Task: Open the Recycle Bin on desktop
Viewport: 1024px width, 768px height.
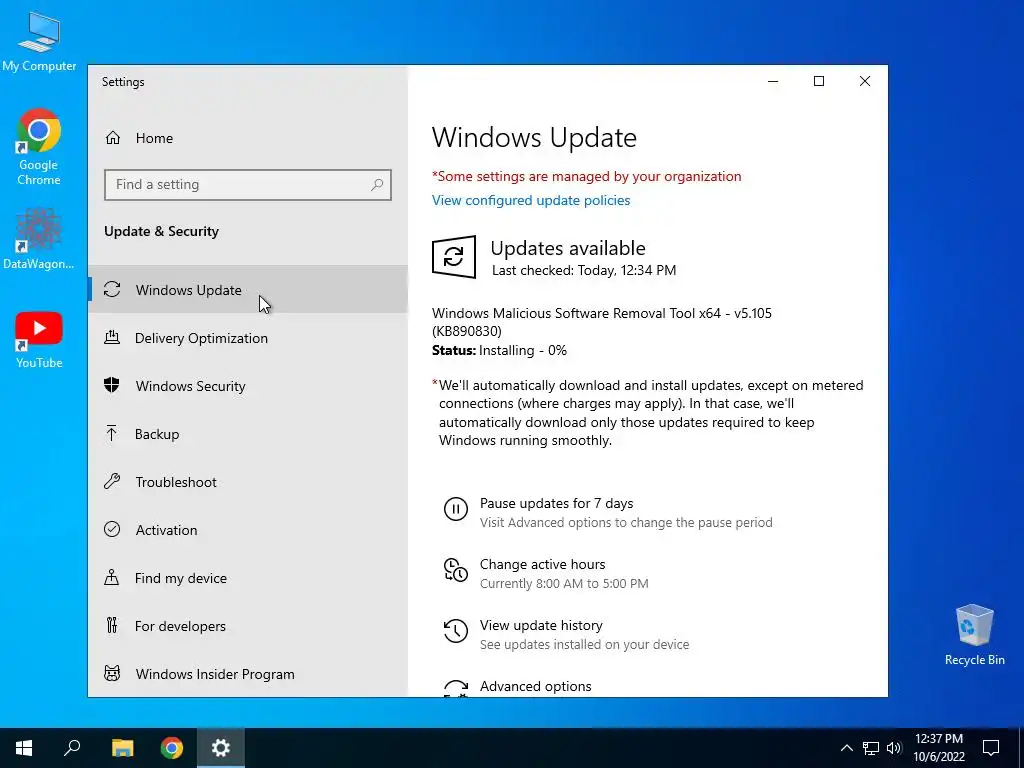Action: tap(974, 635)
